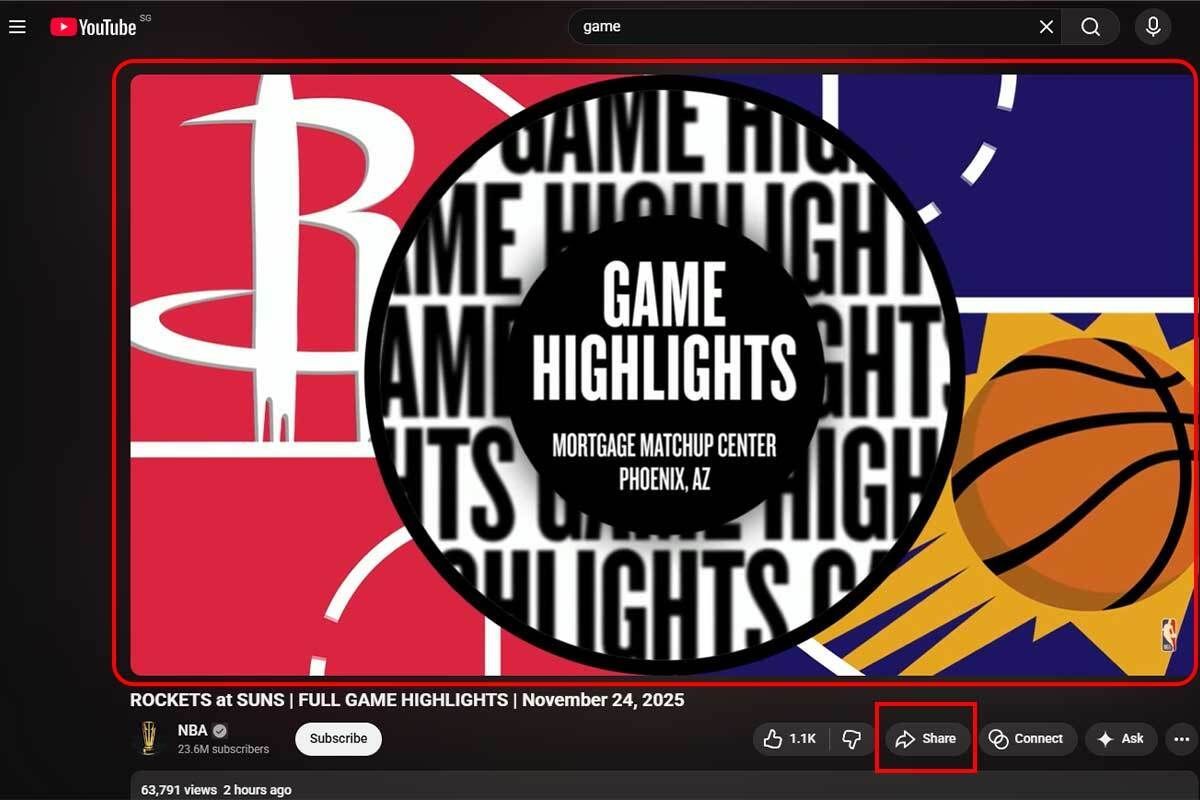Click the YouTube home logo
Screen dimensions: 1200x800
pyautogui.click(x=94, y=27)
